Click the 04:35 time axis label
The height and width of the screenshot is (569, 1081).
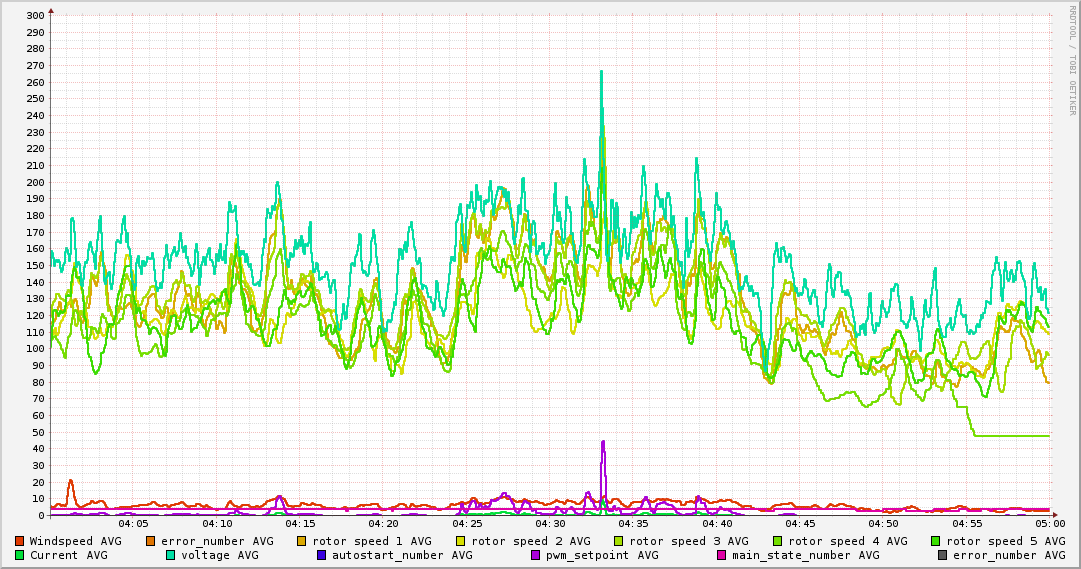pyautogui.click(x=634, y=524)
